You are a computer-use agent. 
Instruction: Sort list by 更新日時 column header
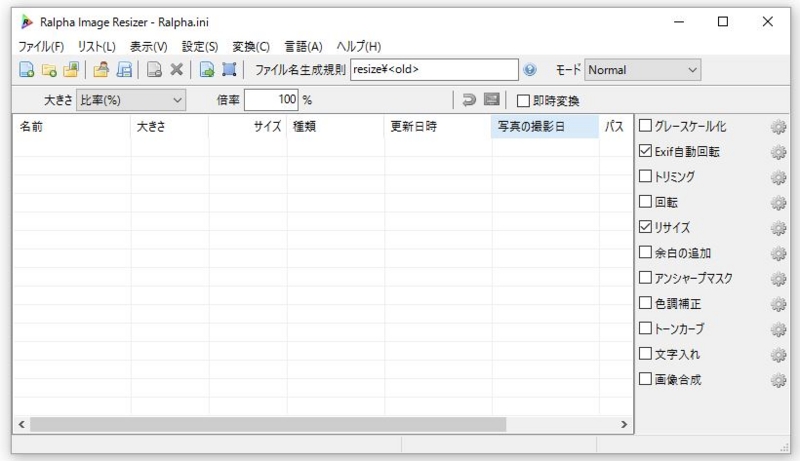pos(438,126)
